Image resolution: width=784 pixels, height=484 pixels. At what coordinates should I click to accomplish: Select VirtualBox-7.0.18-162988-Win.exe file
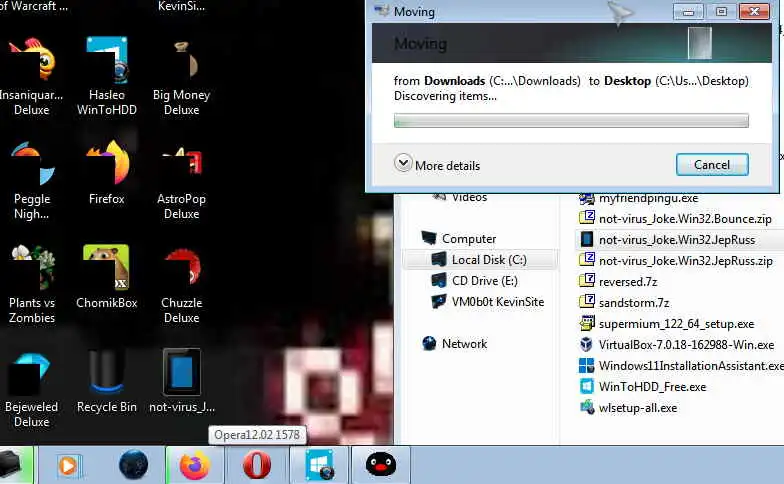[x=676, y=344]
